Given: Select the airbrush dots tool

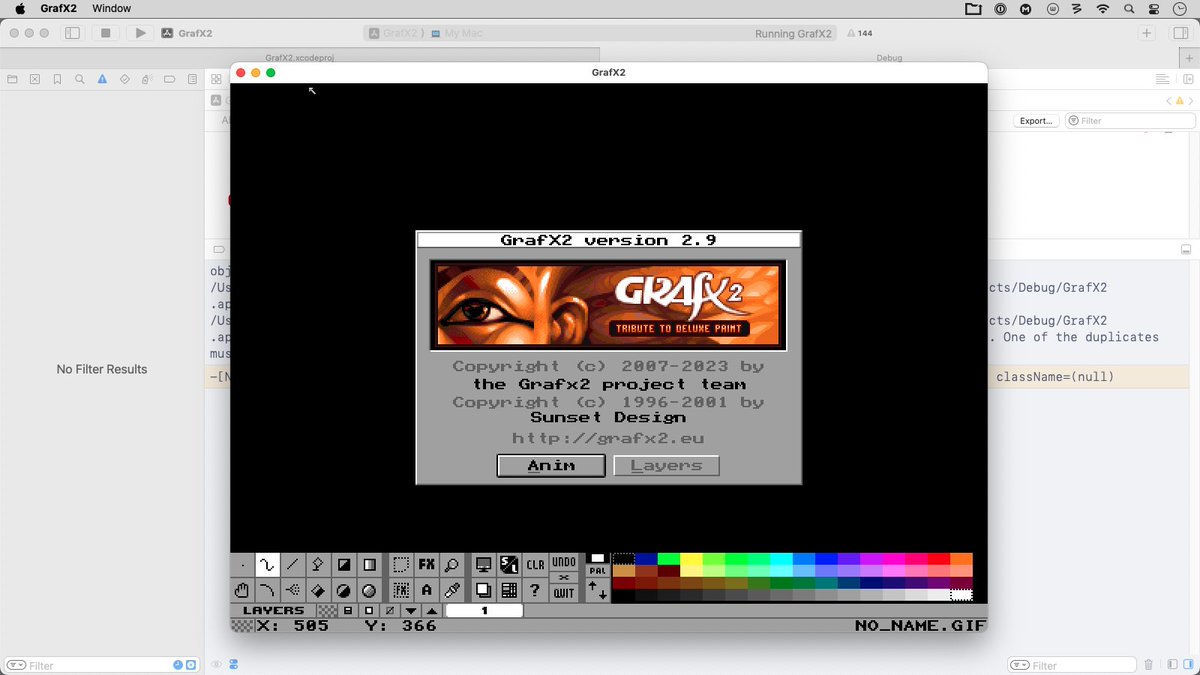Looking at the screenshot, I should [292, 590].
